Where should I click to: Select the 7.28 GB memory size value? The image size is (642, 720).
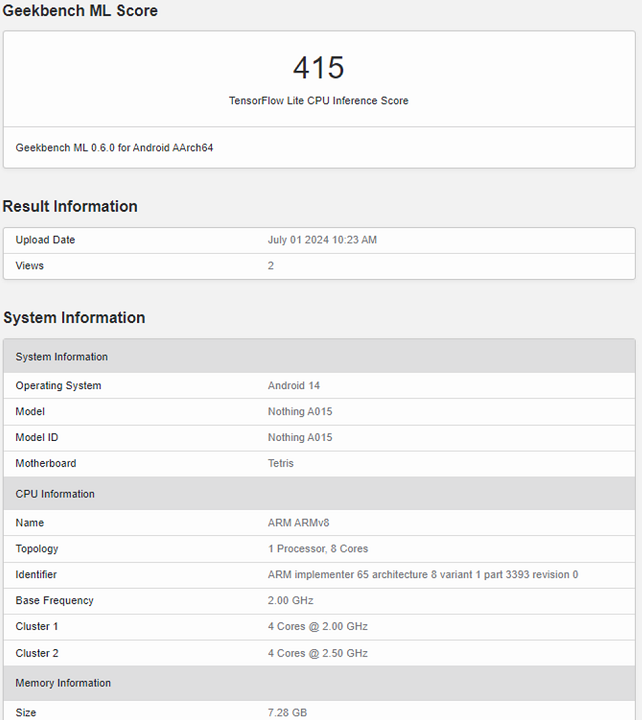click(x=287, y=713)
